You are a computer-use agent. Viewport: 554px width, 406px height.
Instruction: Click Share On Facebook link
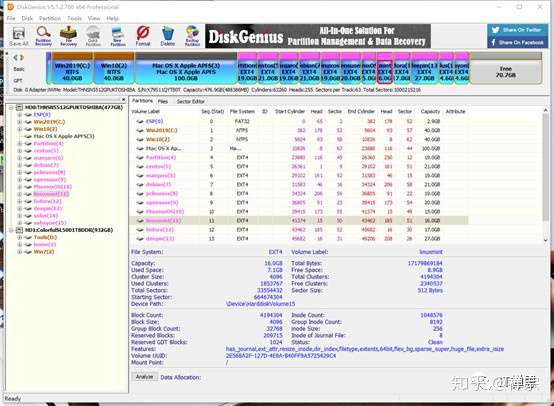[x=521, y=43]
